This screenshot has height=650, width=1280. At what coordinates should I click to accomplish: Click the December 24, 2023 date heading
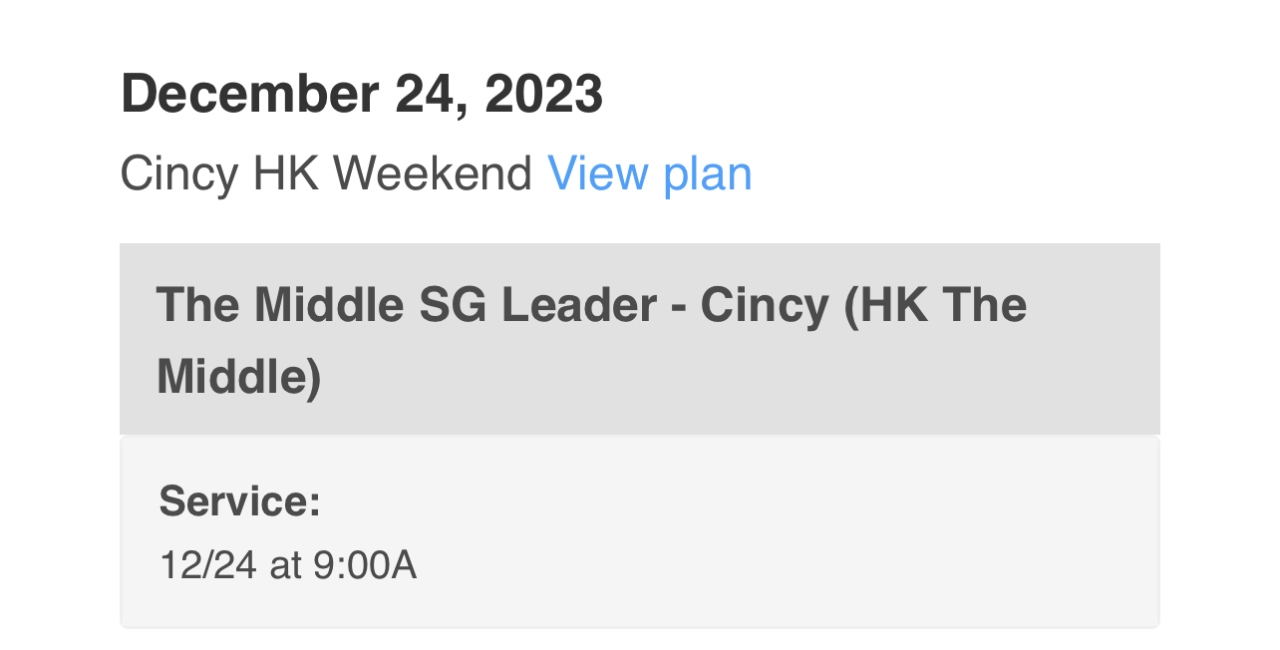(361, 95)
